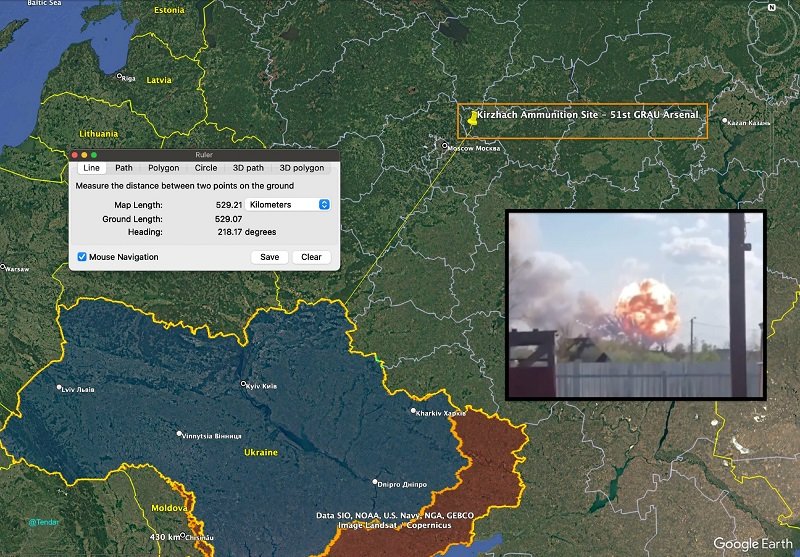Click the compass N north indicator
Image resolution: width=800 pixels, height=557 pixels.
click(772, 8)
